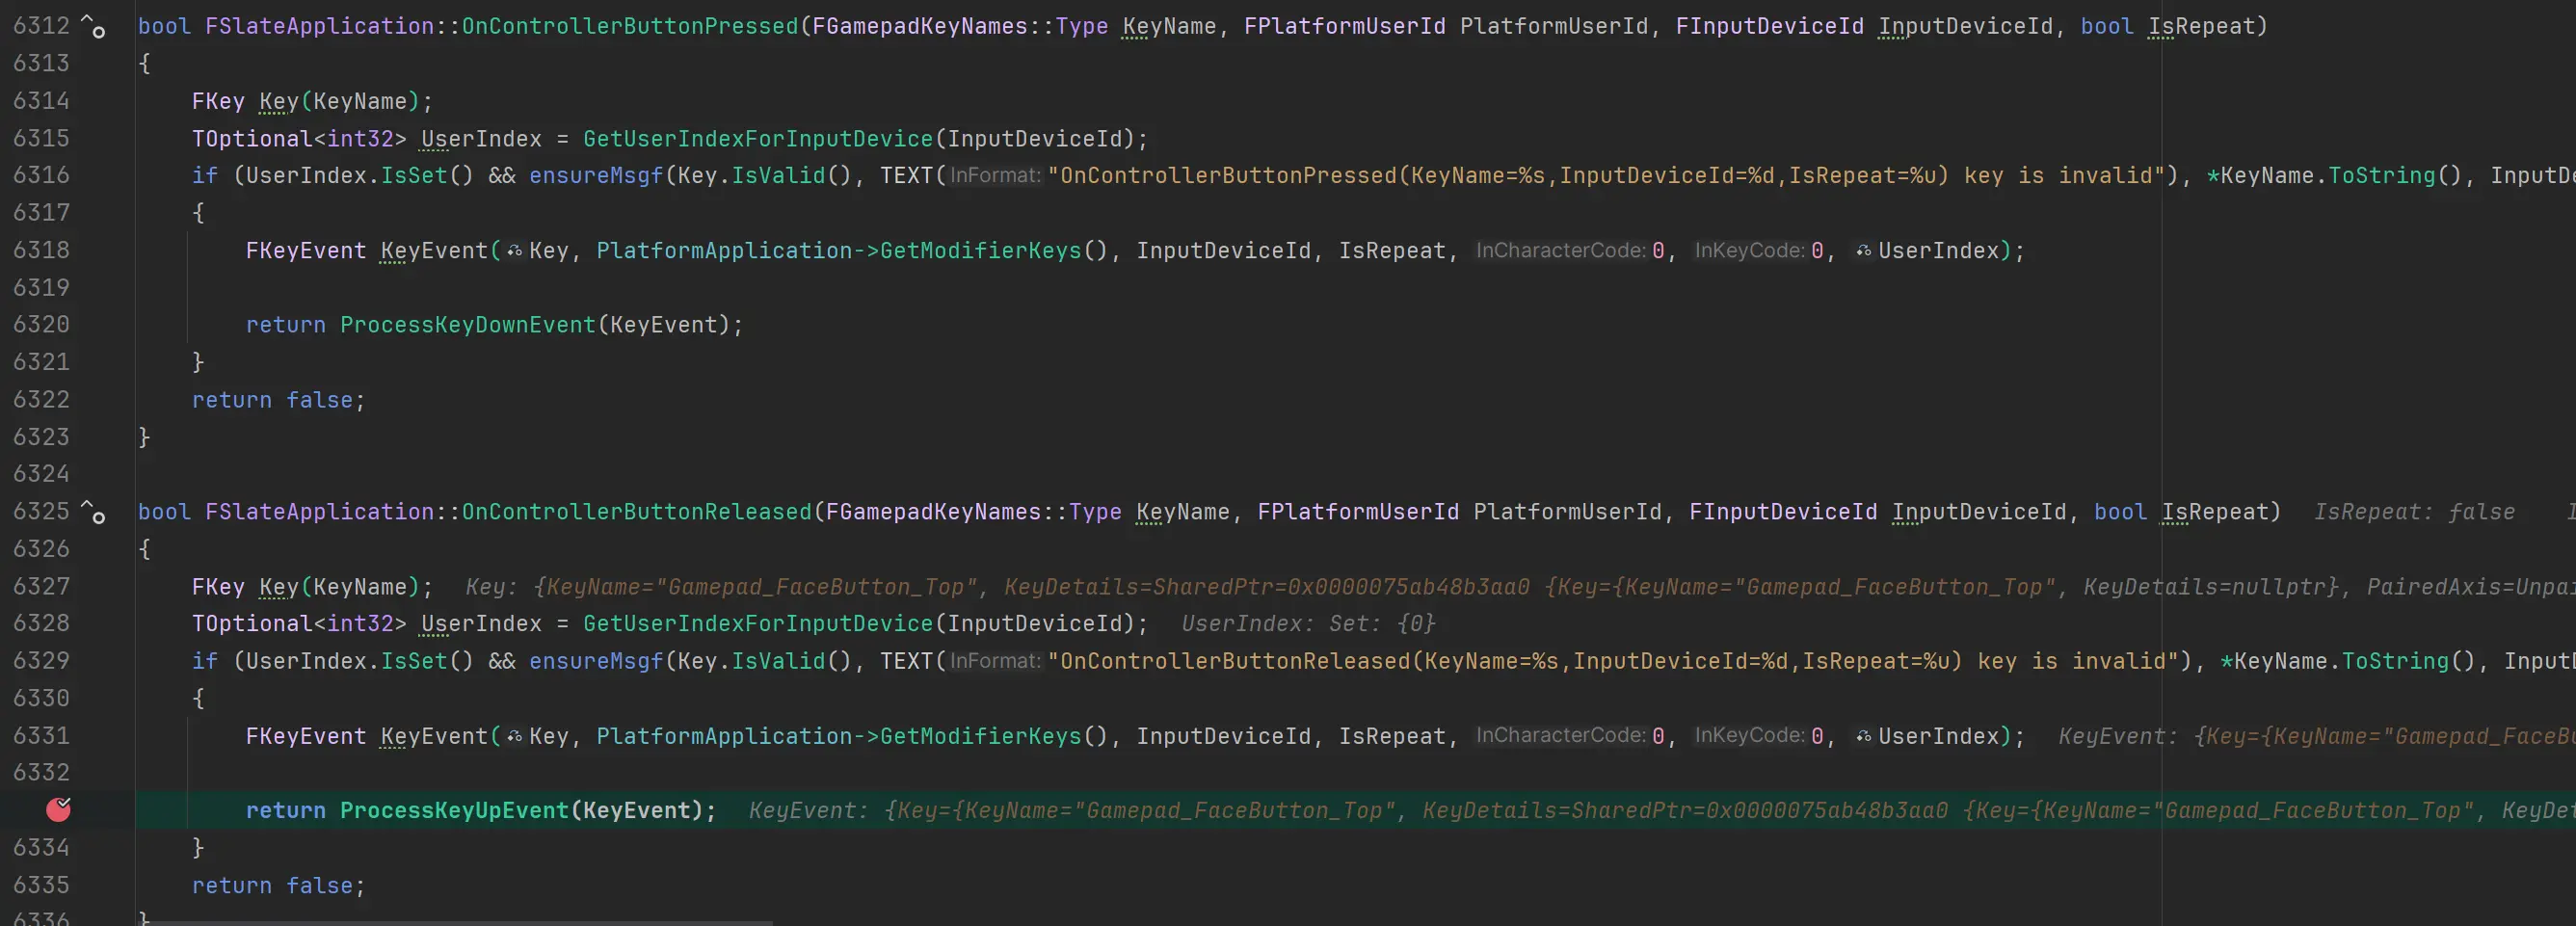2576x926 pixels.
Task: Click gutter icon beside OnControllerButtonPressed on line 6312
Action: 93,27
